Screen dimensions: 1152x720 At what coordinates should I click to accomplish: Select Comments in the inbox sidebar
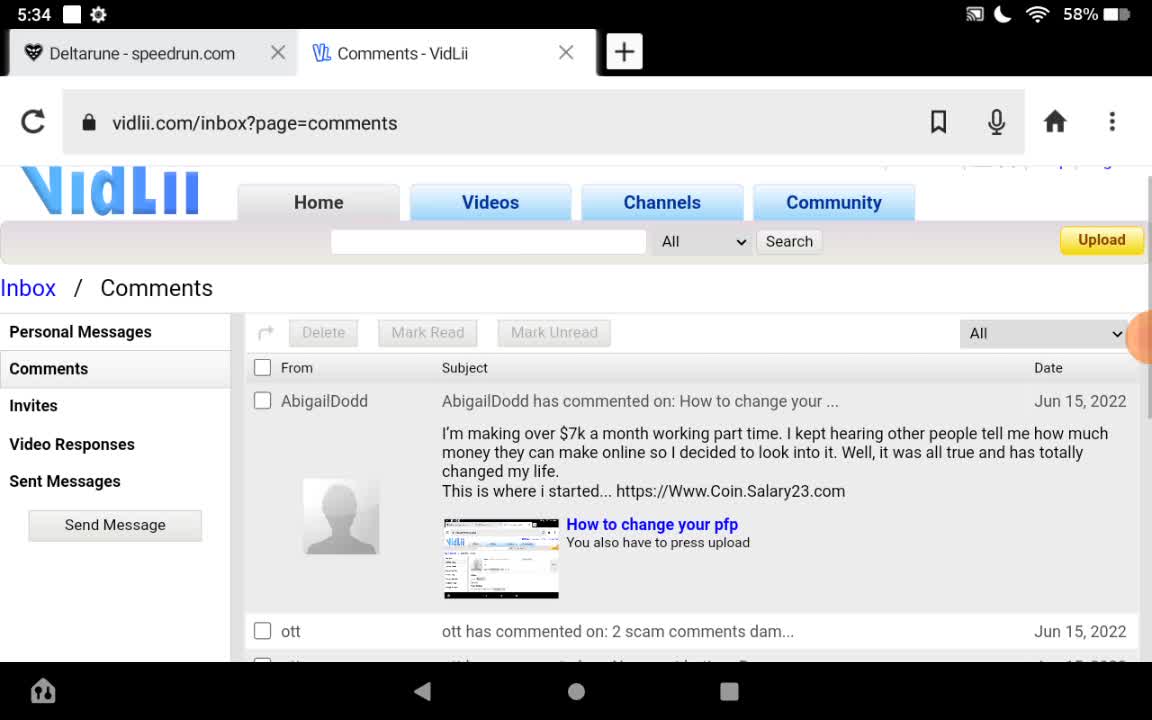pyautogui.click(x=115, y=369)
